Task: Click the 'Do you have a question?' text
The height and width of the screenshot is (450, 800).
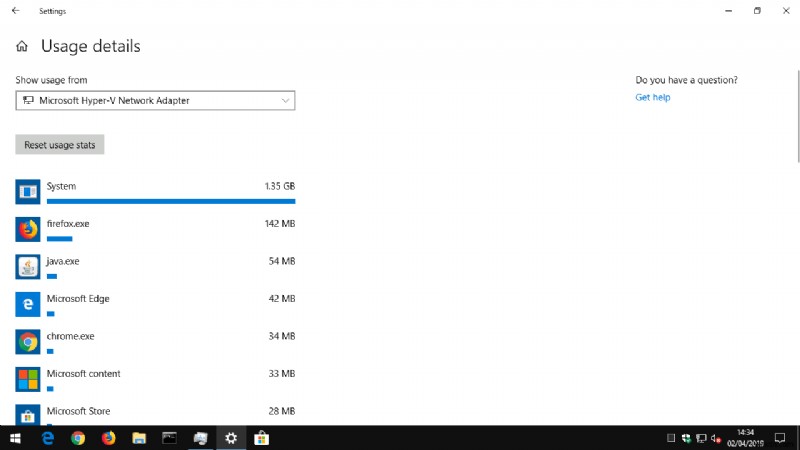Action: pos(686,80)
